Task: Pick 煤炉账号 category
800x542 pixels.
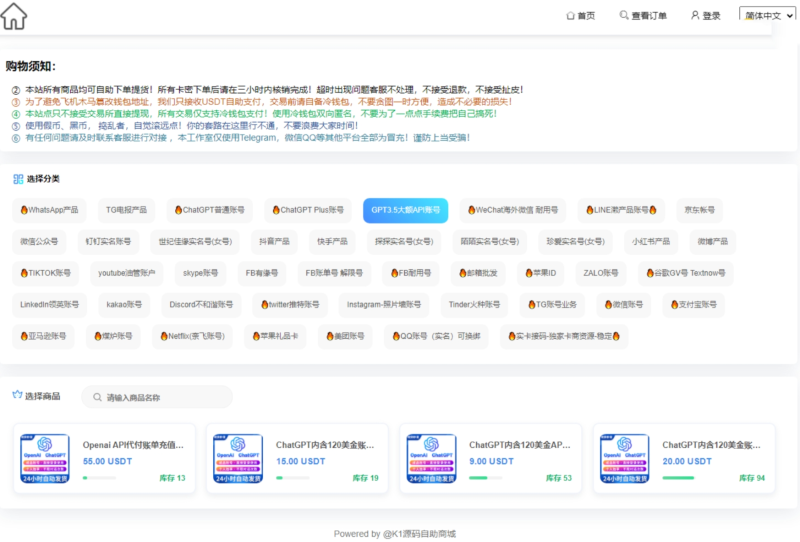Action: [x=113, y=337]
